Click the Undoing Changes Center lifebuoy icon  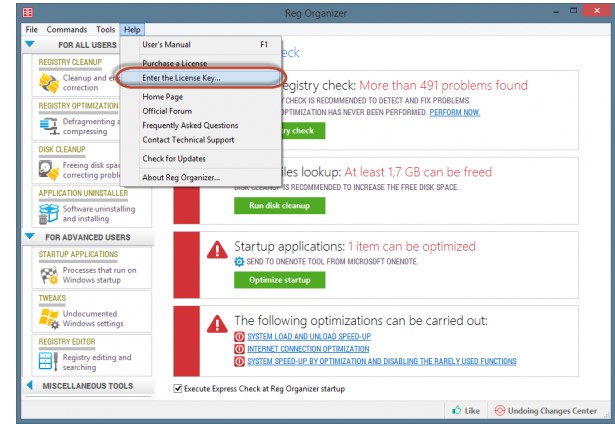coord(499,410)
